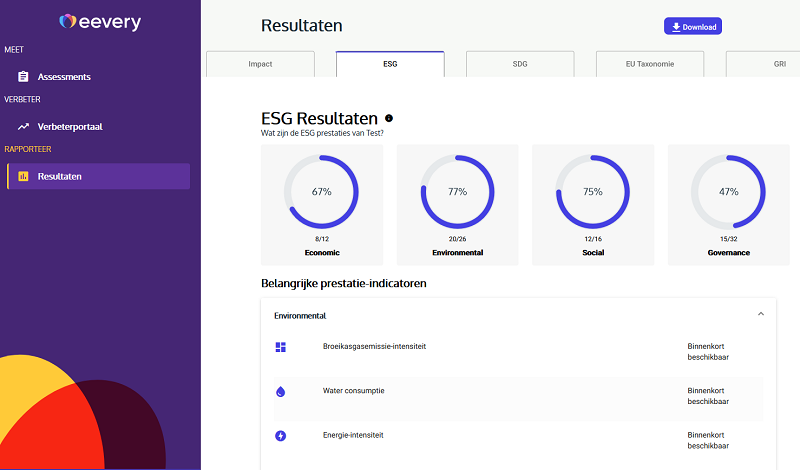
Task: Click the Verbeterportaal trend arrow icon
Action: coord(23,127)
